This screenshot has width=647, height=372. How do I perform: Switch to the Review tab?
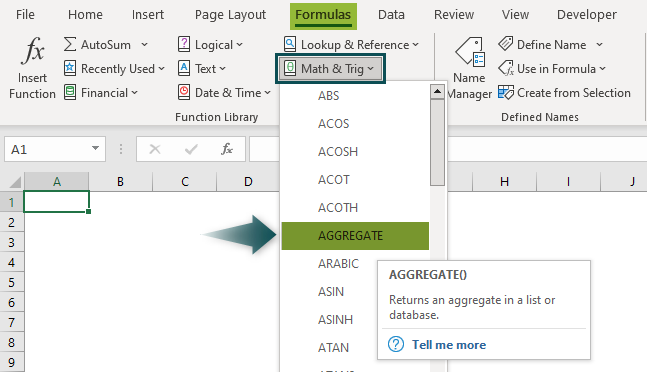[x=454, y=14]
